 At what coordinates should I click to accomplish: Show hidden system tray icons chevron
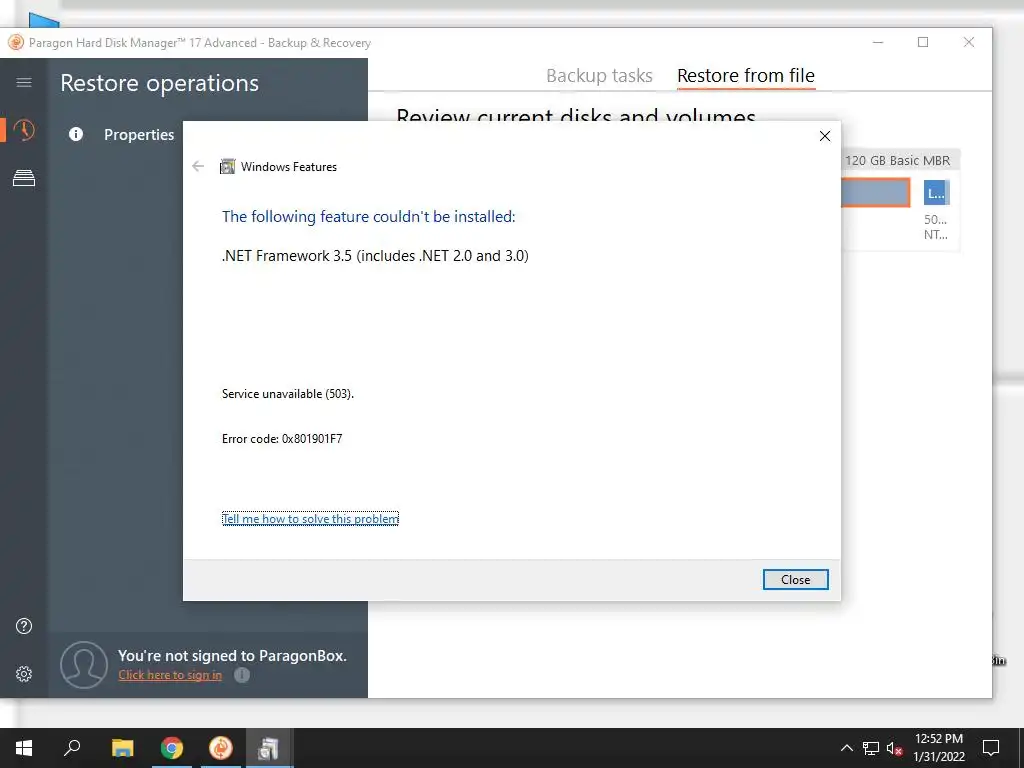coord(846,748)
